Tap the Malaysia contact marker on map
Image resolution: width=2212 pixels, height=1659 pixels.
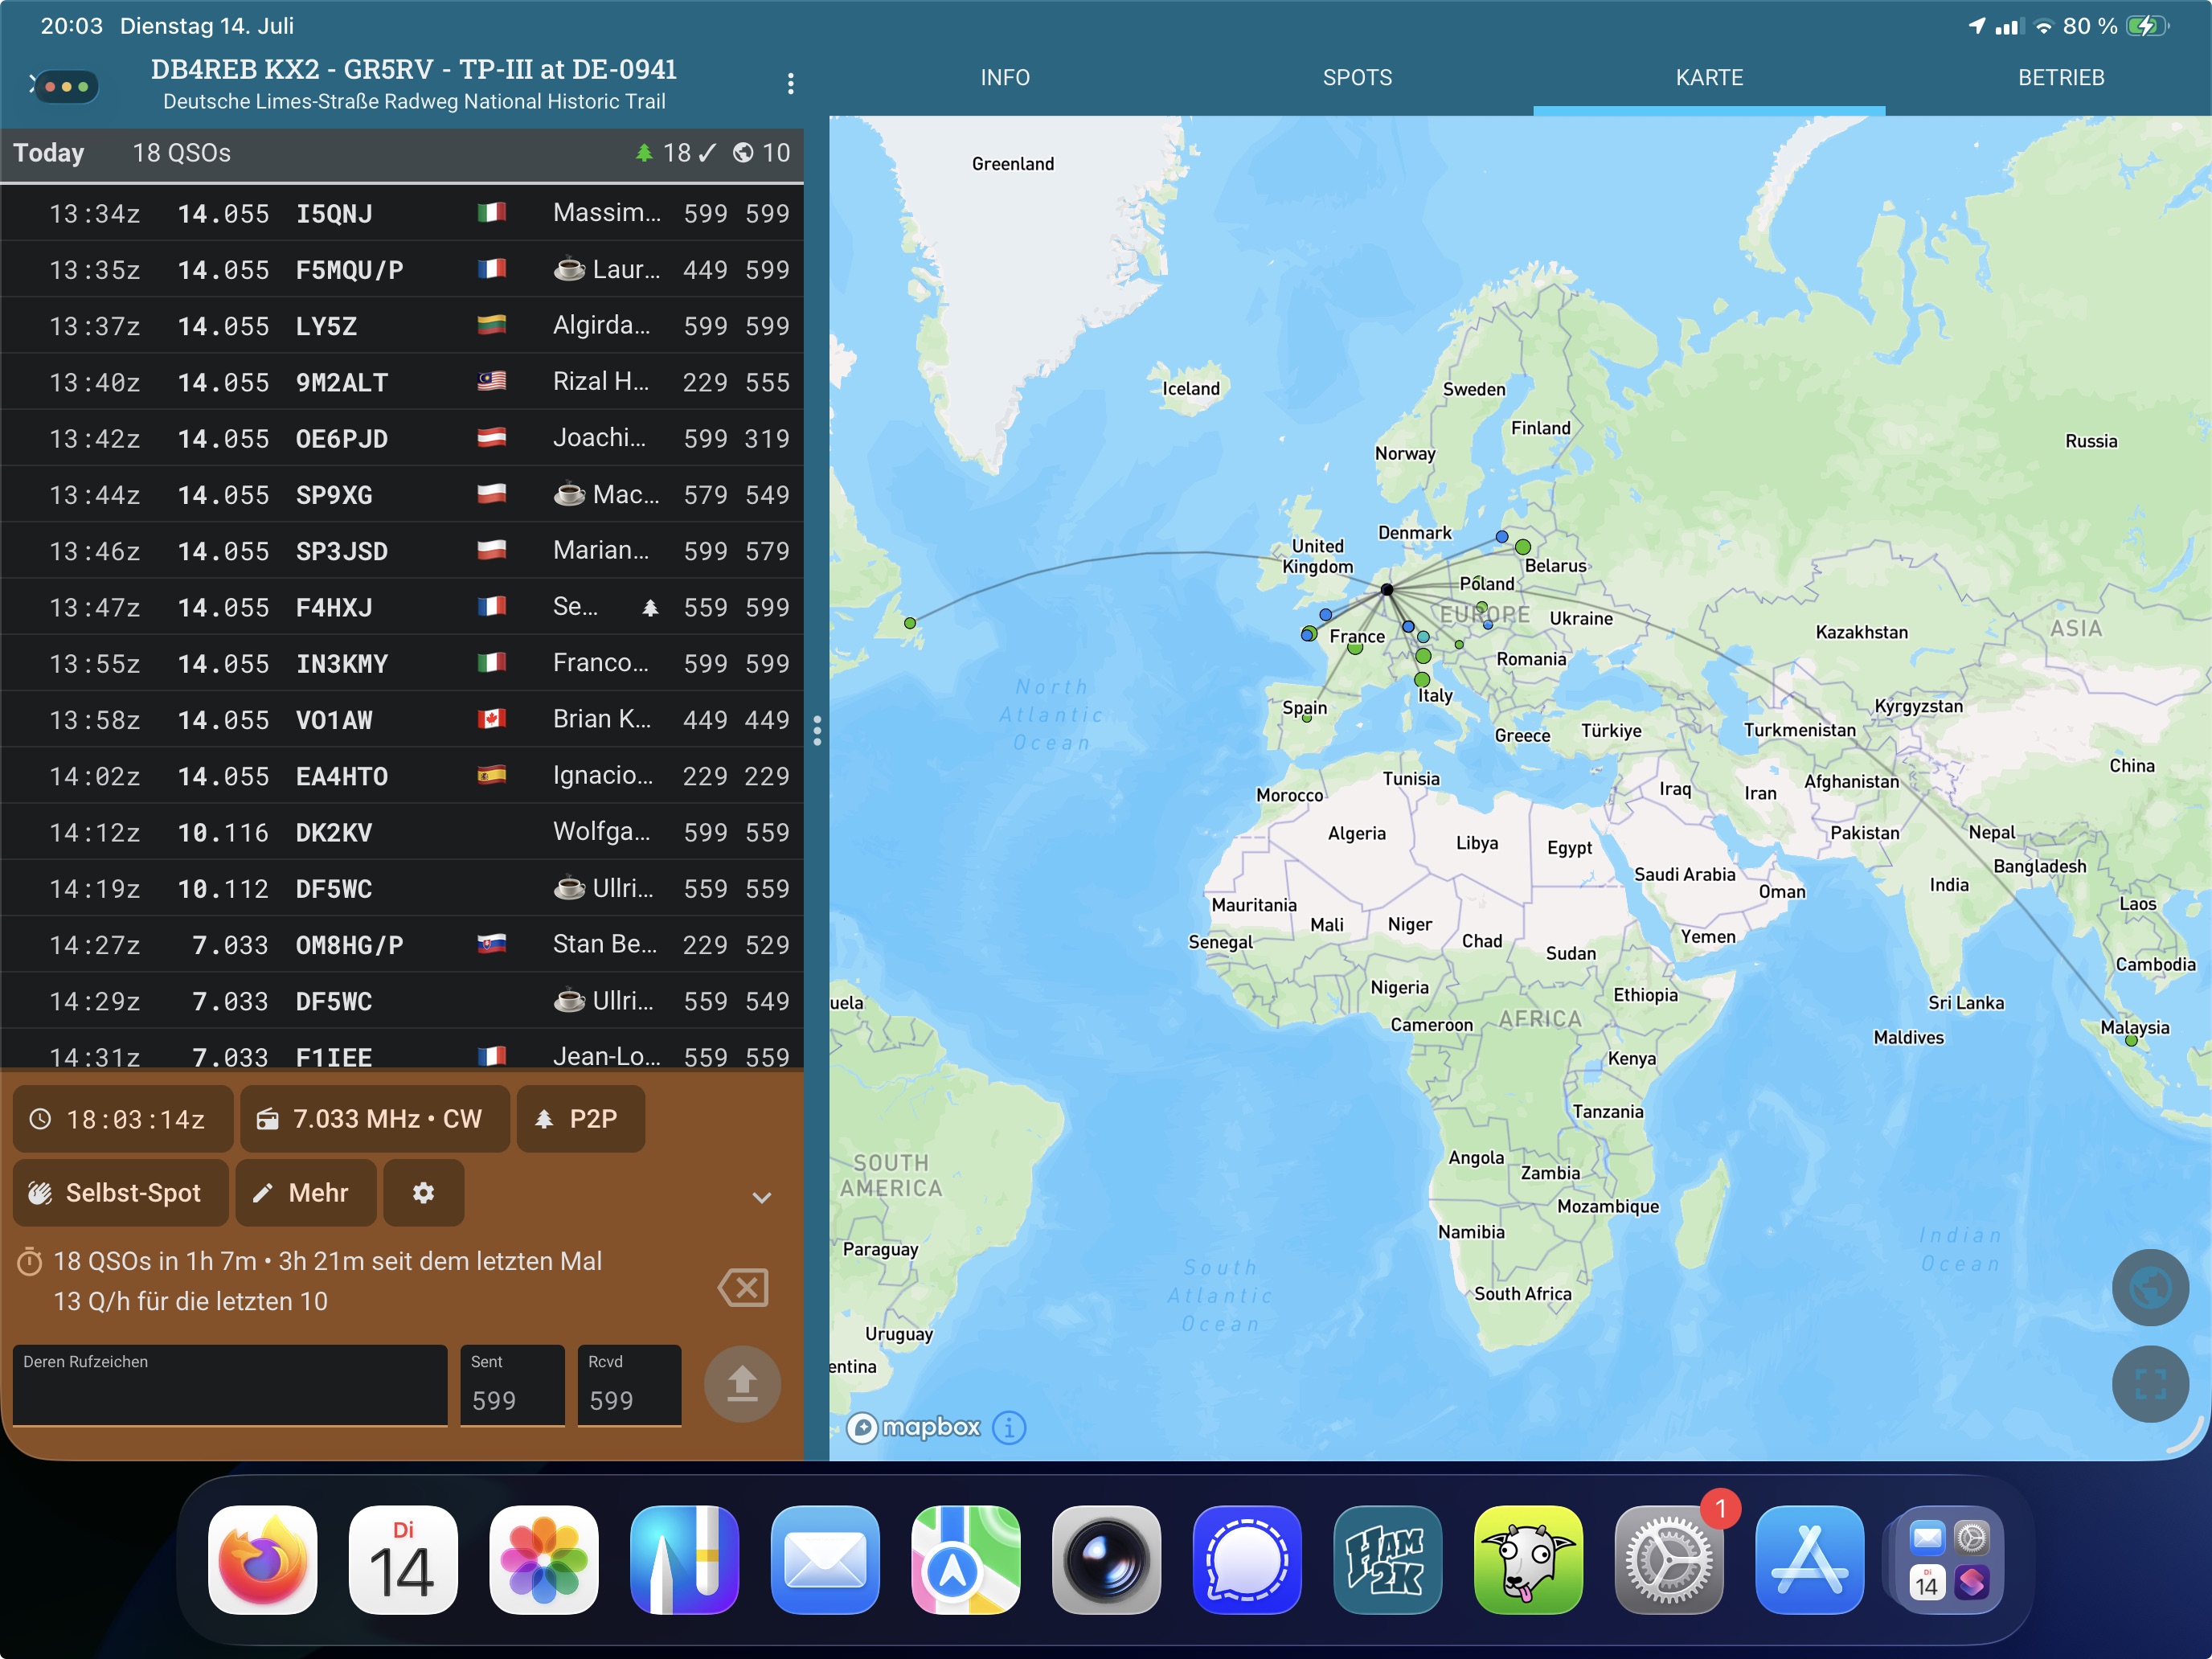[x=2131, y=1041]
